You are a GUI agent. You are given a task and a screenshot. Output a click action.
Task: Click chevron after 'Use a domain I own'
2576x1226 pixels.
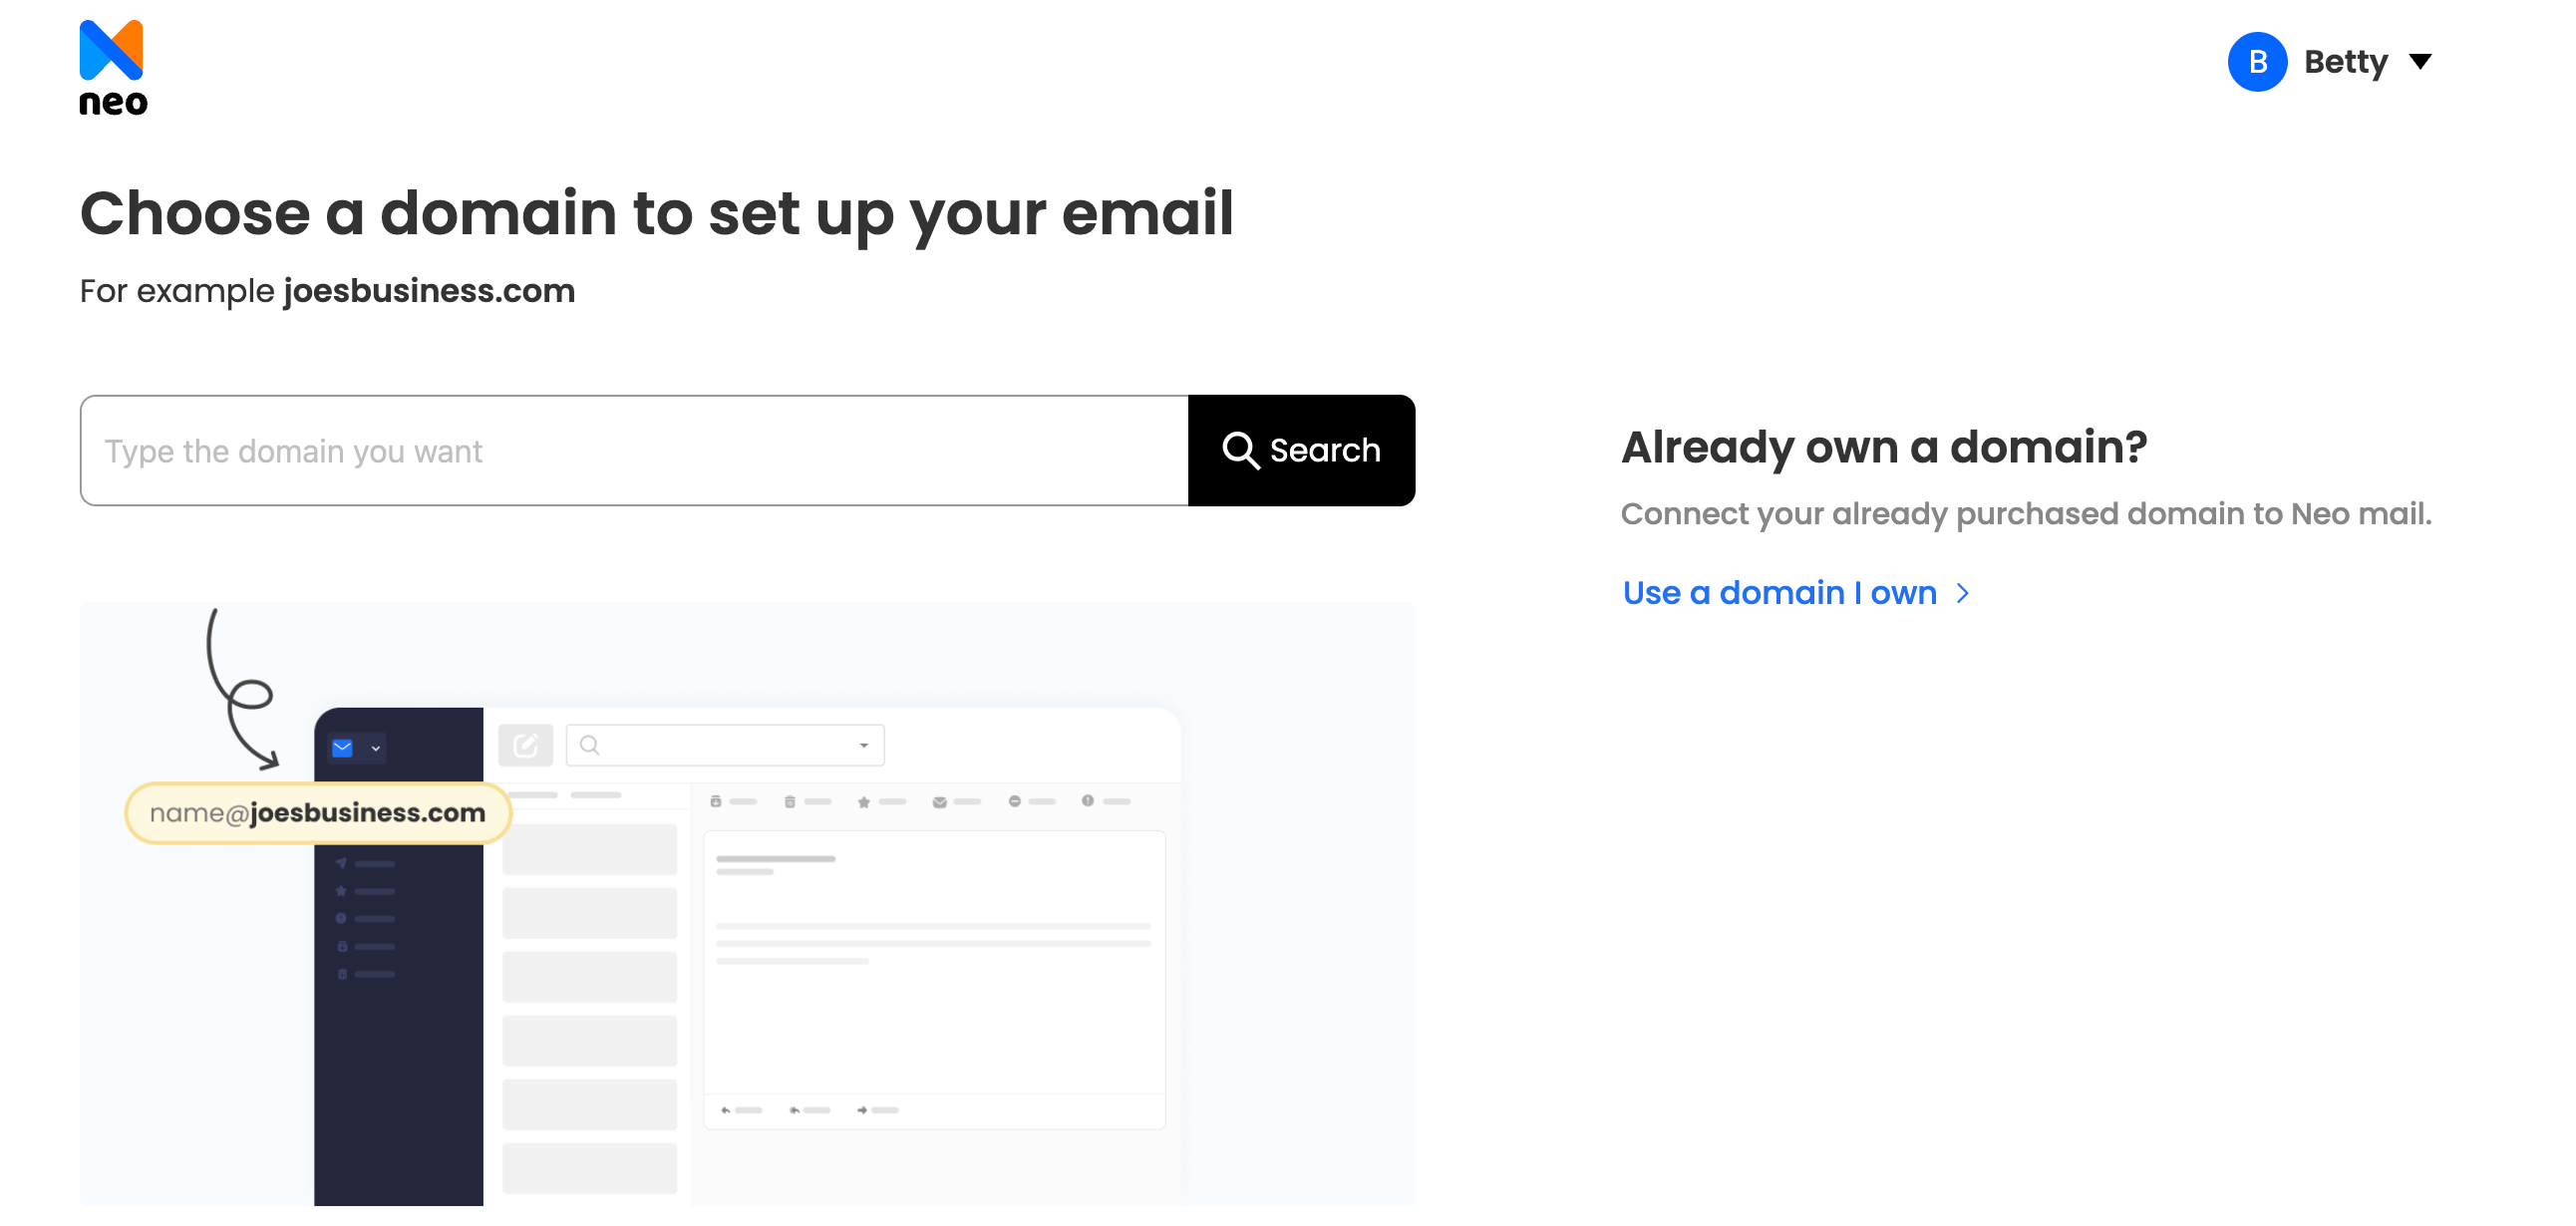1963,593
